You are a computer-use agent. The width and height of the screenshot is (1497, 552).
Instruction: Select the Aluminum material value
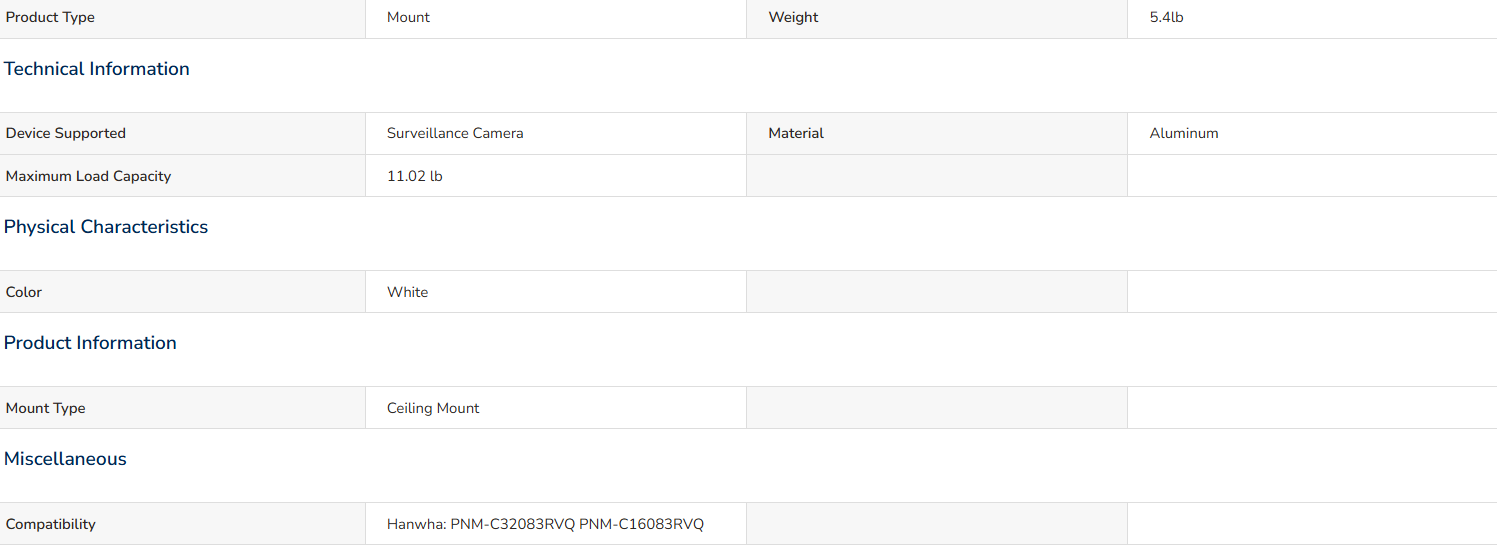point(1184,133)
